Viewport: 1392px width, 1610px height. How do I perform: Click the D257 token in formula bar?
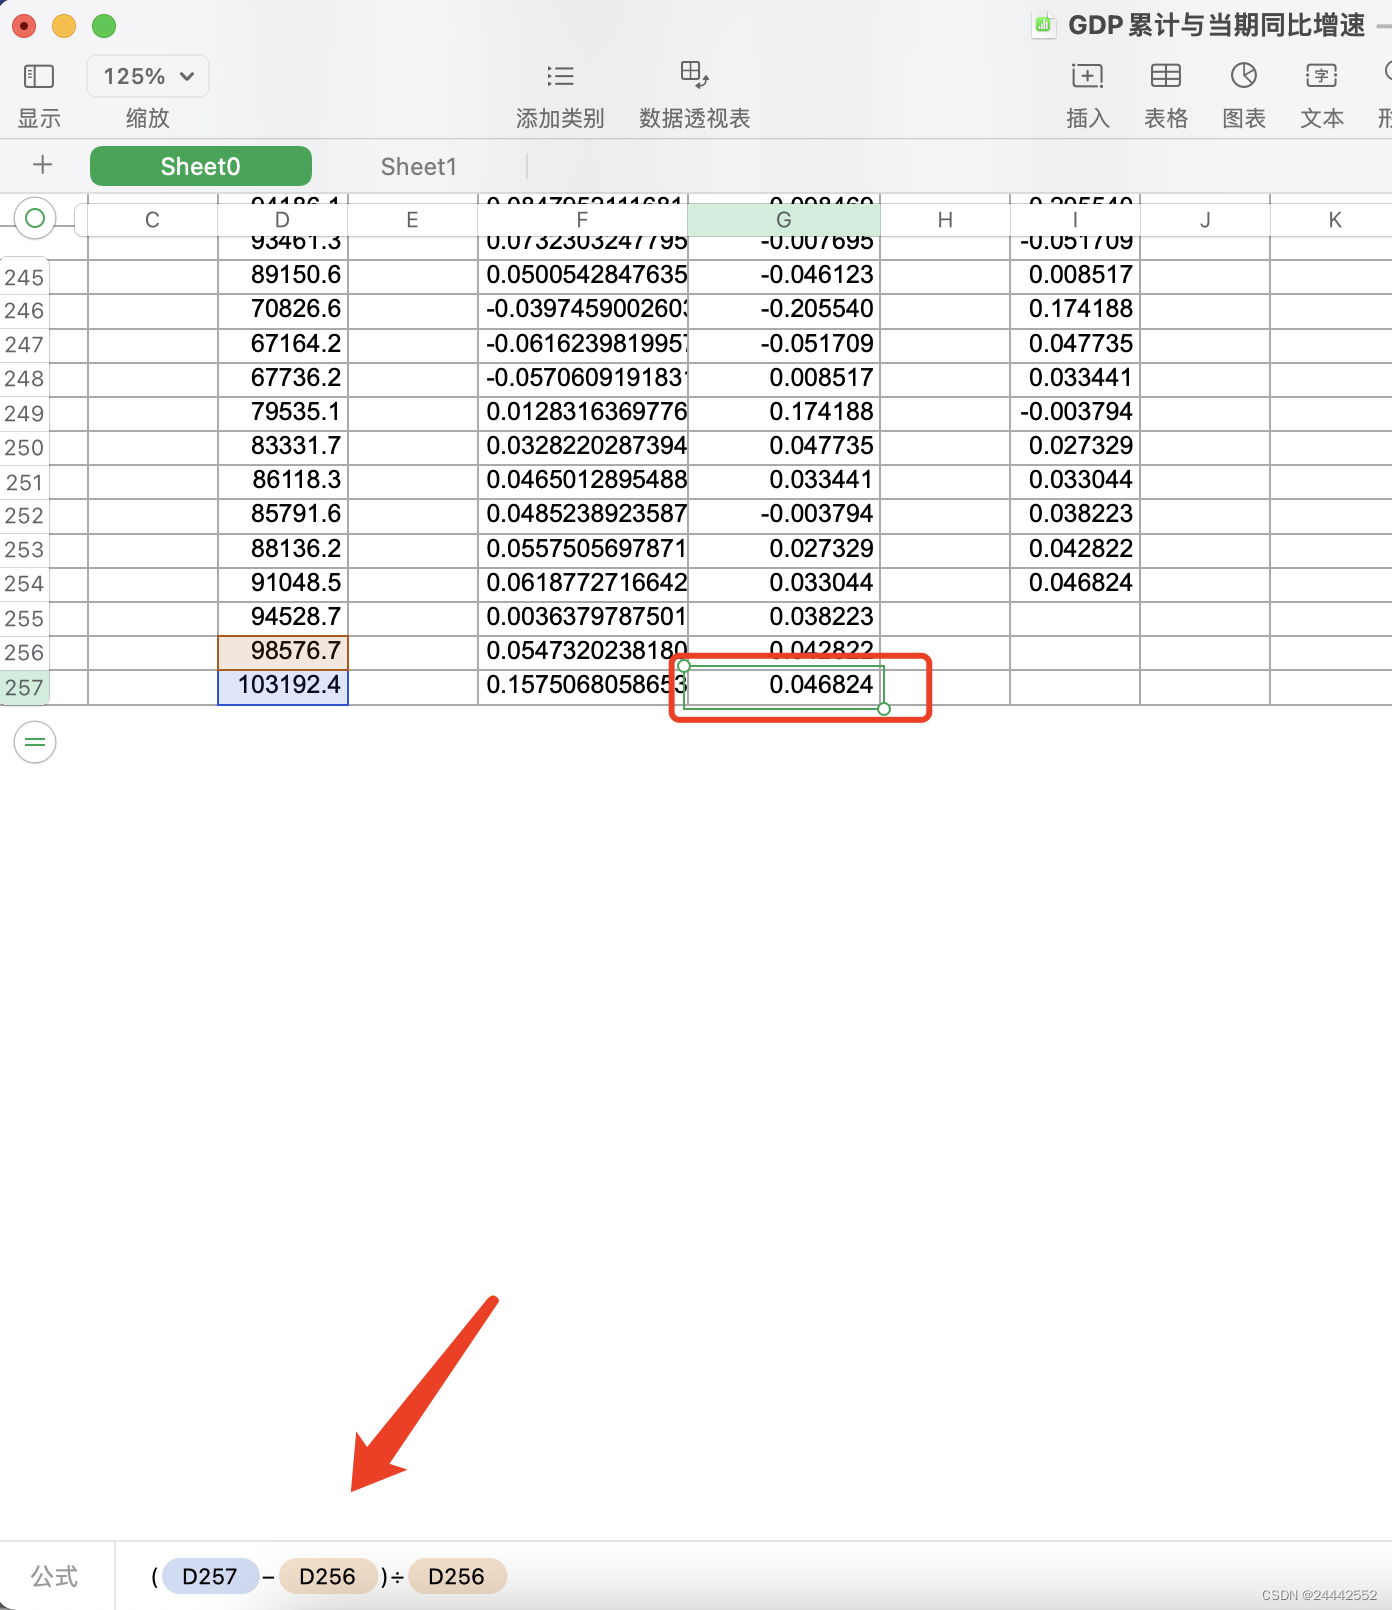[x=210, y=1576]
